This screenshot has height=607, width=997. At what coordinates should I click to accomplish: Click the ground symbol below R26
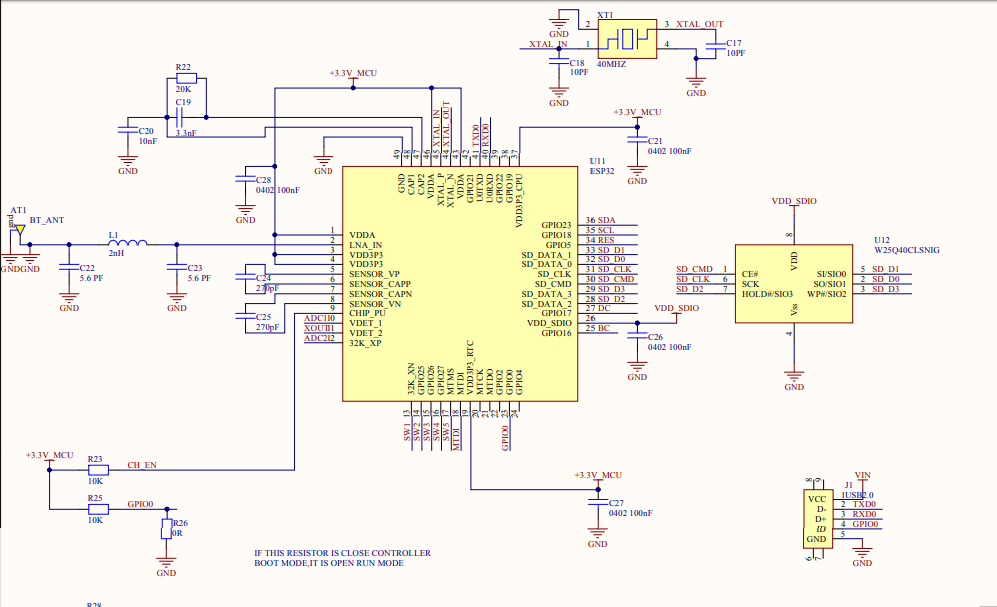pyautogui.click(x=167, y=561)
